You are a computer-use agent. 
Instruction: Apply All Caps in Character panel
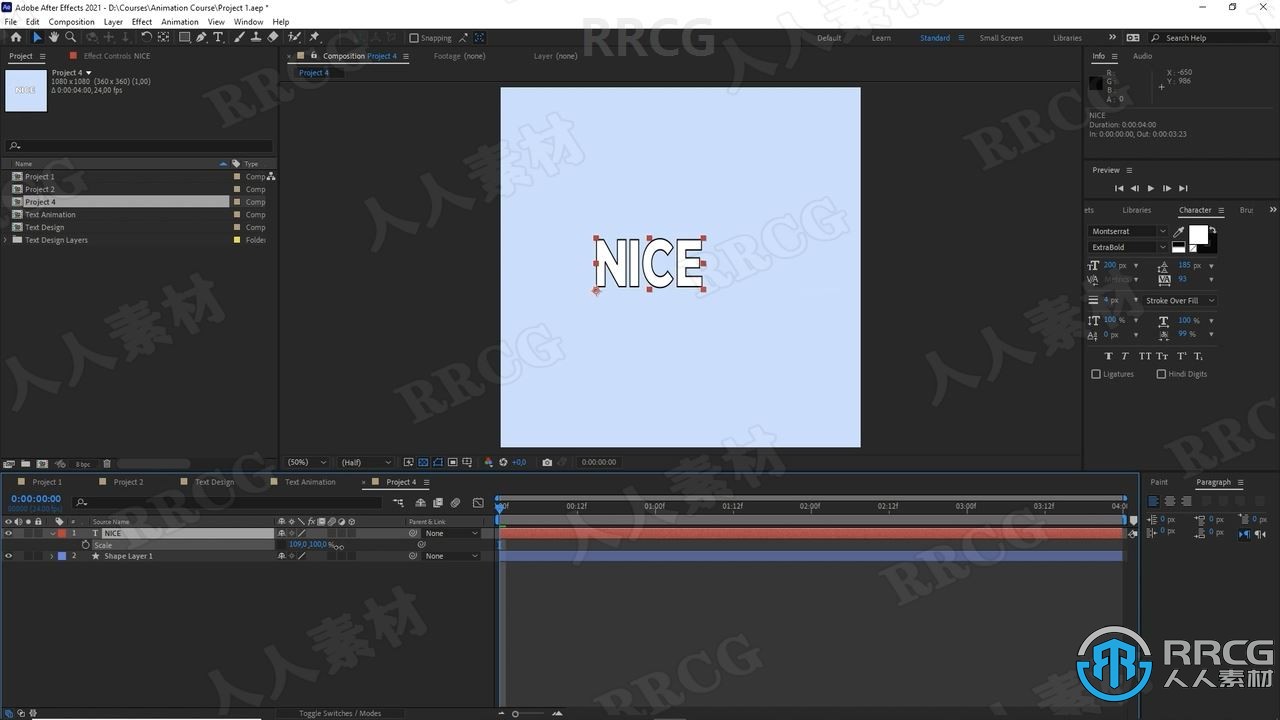coord(1145,356)
